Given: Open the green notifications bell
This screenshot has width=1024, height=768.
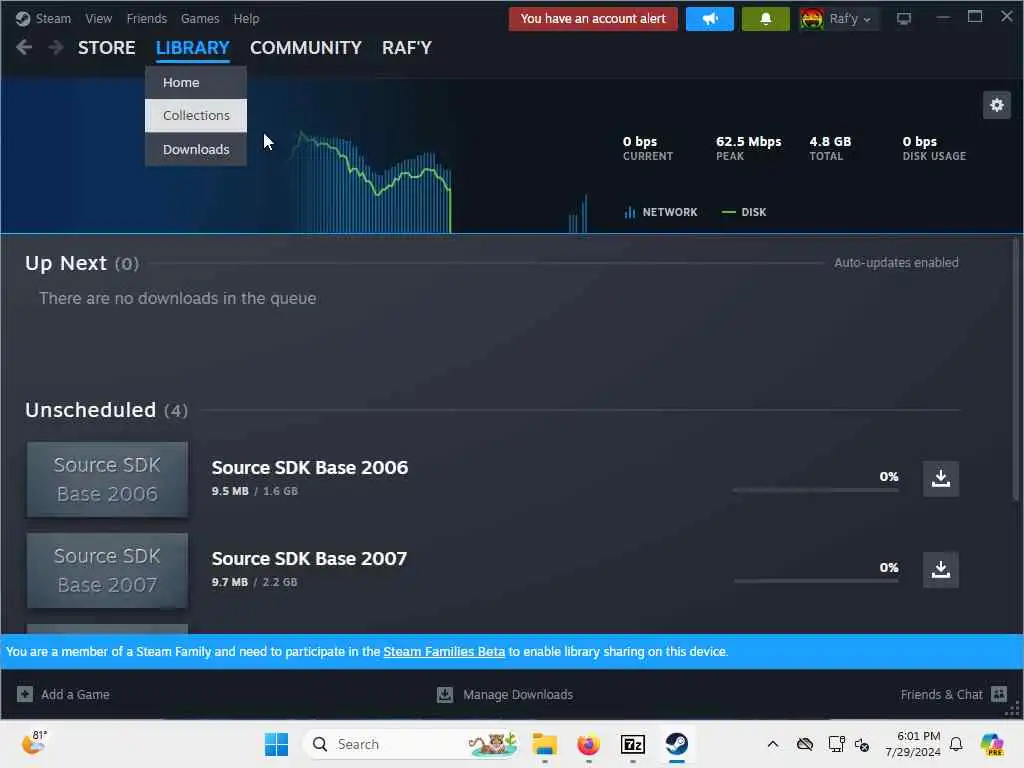Looking at the screenshot, I should pos(765,19).
